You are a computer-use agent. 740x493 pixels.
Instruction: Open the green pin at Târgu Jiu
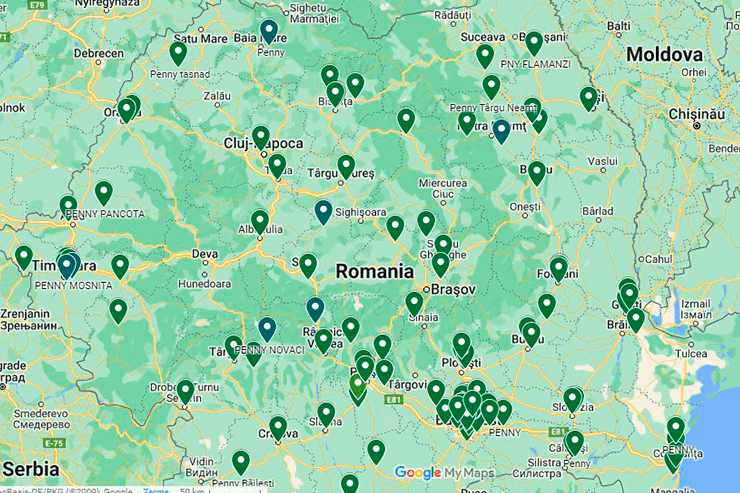pos(233,347)
